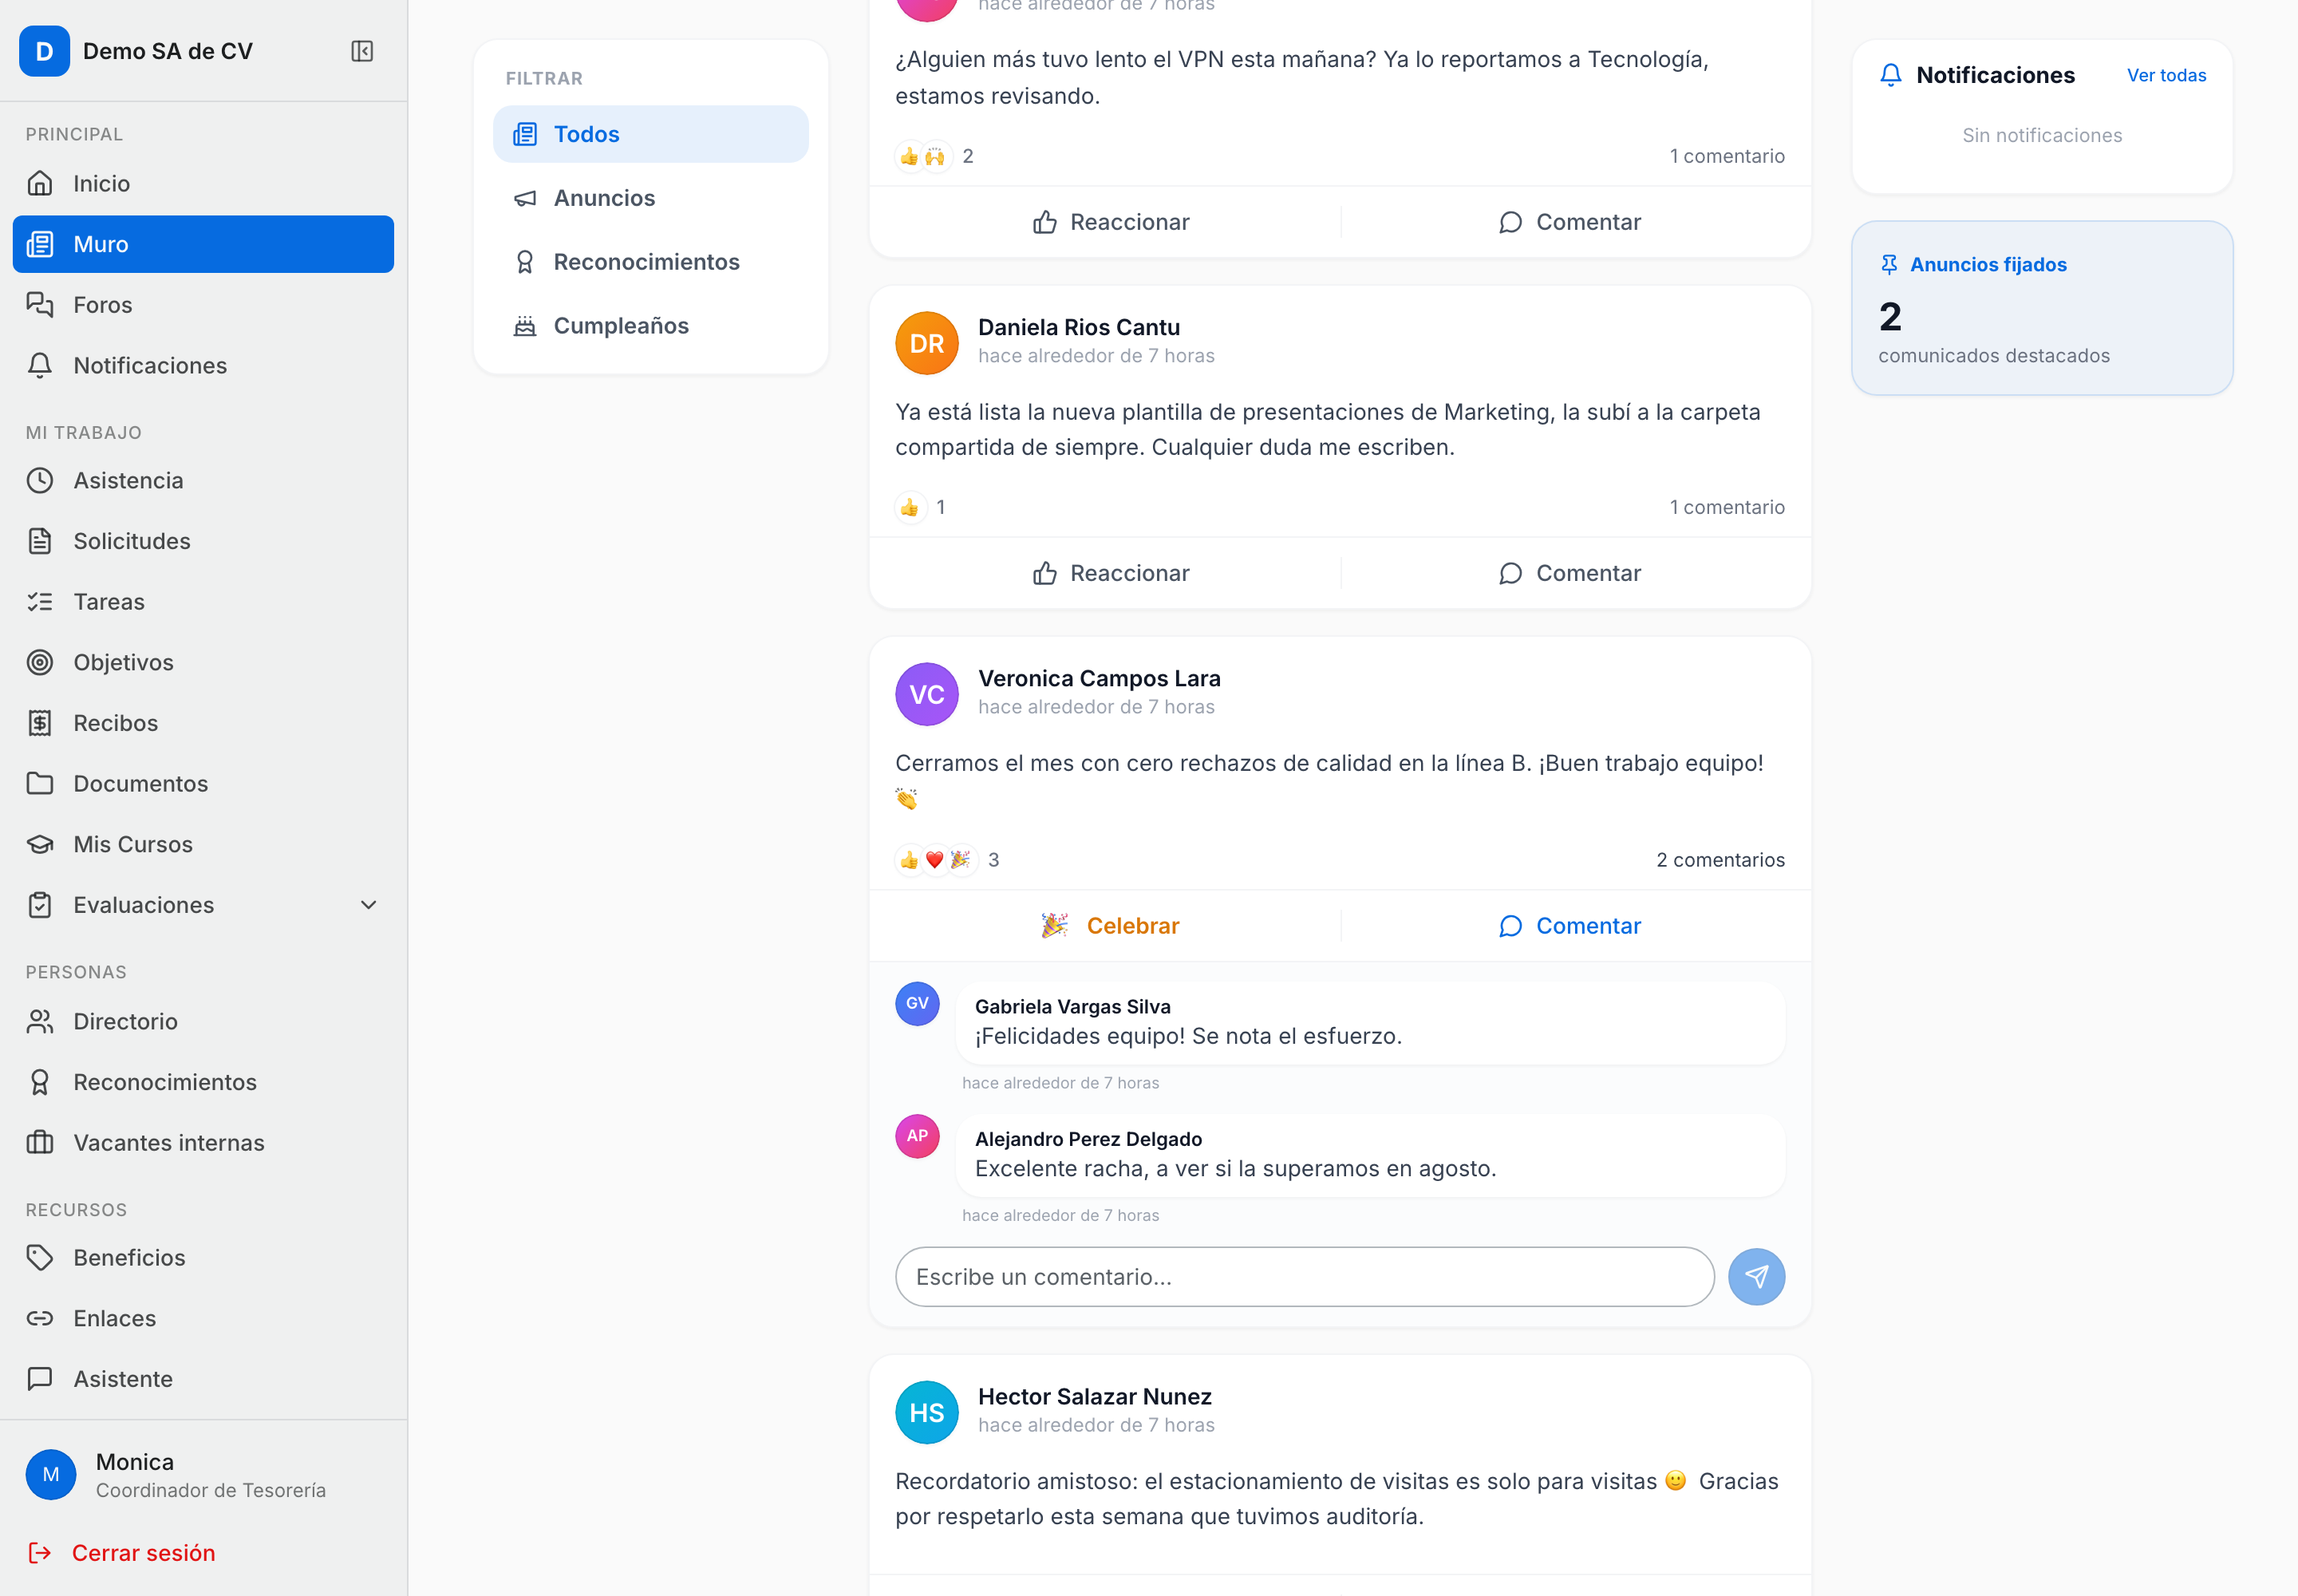The height and width of the screenshot is (1596, 2298).
Task: Click the DR avatar of Daniela Rios
Action: click(926, 343)
